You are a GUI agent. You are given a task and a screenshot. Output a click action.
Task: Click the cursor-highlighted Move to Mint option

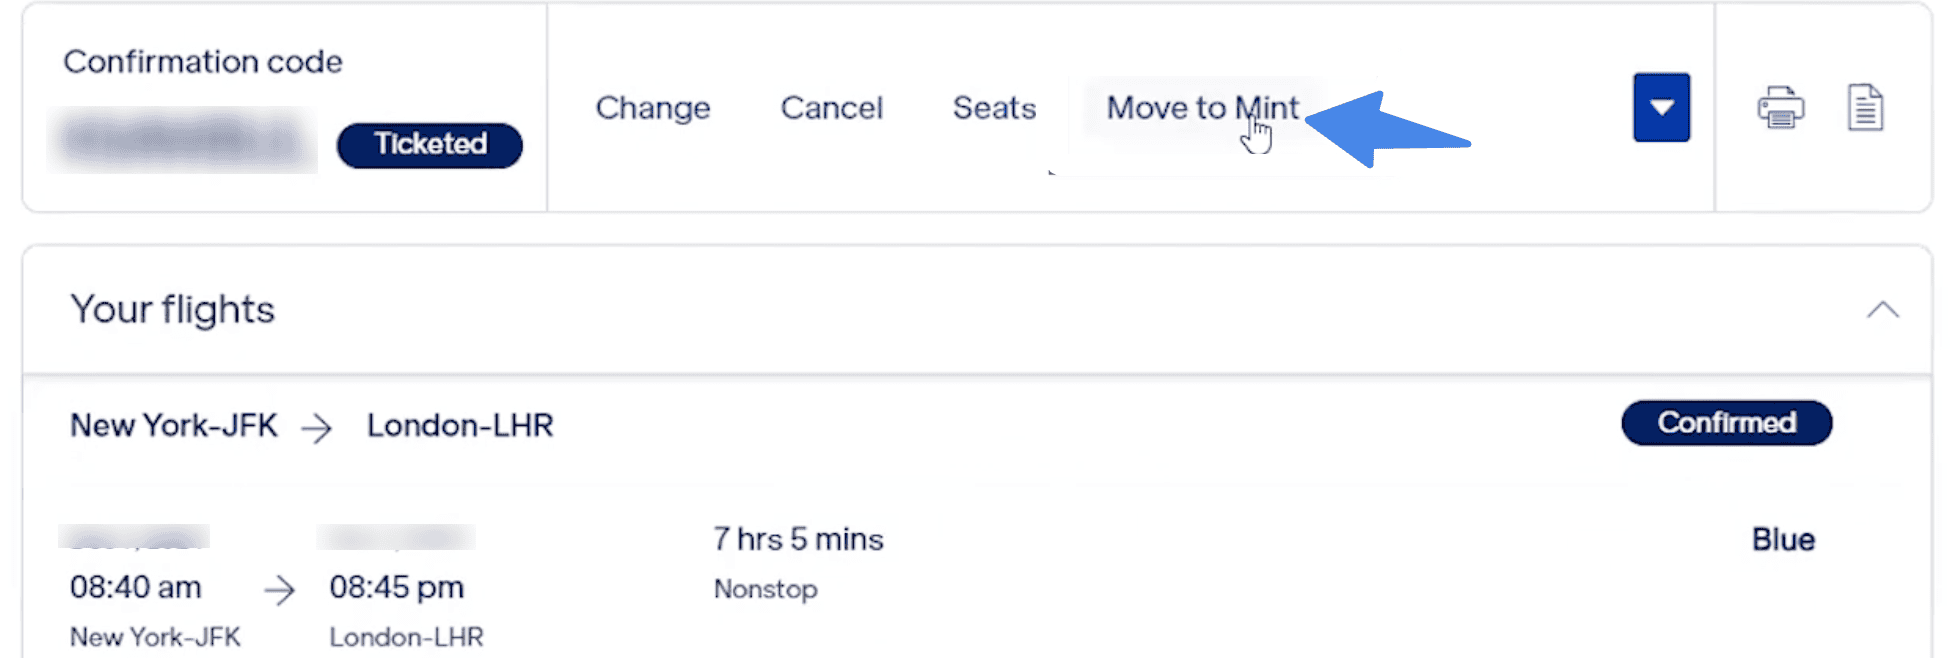tap(1201, 108)
